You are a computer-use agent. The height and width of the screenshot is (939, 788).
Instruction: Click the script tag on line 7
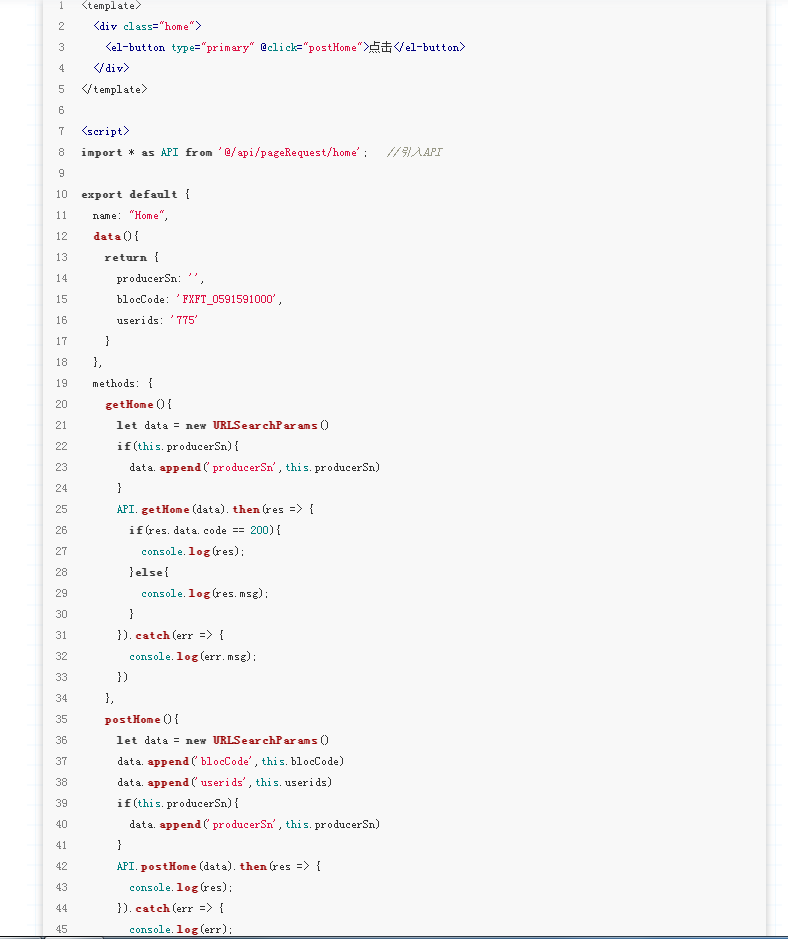105,131
